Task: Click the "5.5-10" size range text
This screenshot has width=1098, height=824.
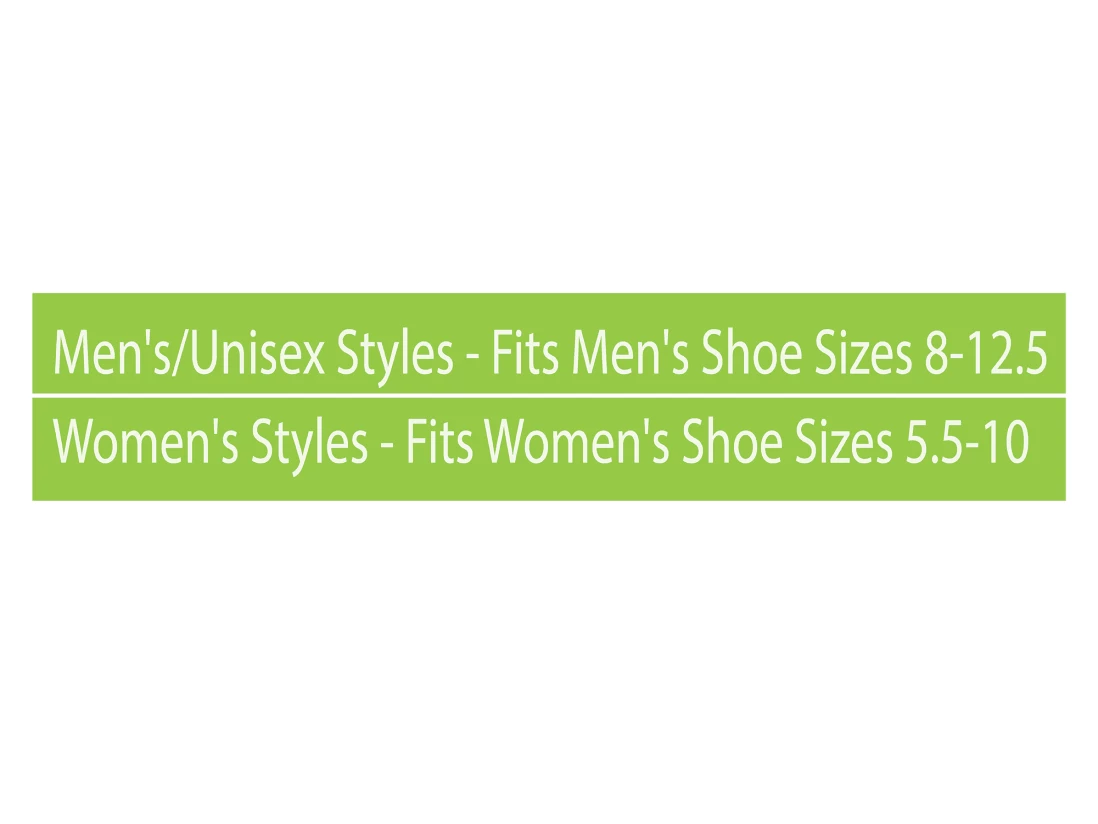Action: tap(967, 442)
